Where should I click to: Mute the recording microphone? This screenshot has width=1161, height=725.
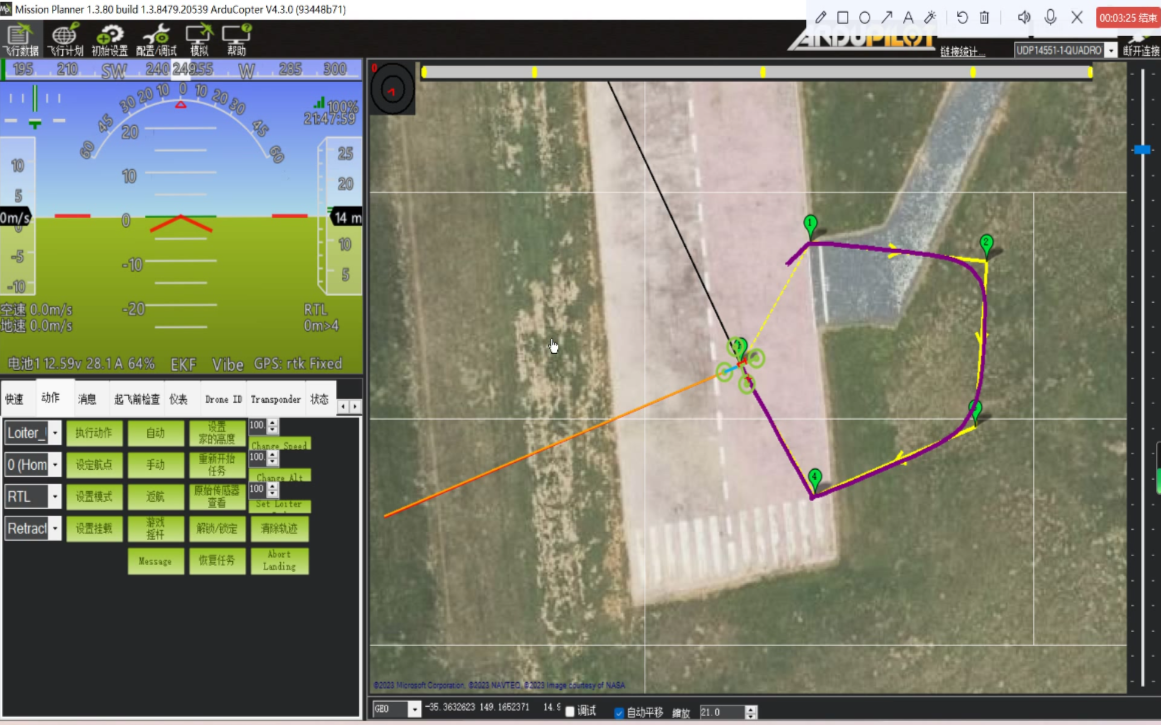coord(1050,17)
